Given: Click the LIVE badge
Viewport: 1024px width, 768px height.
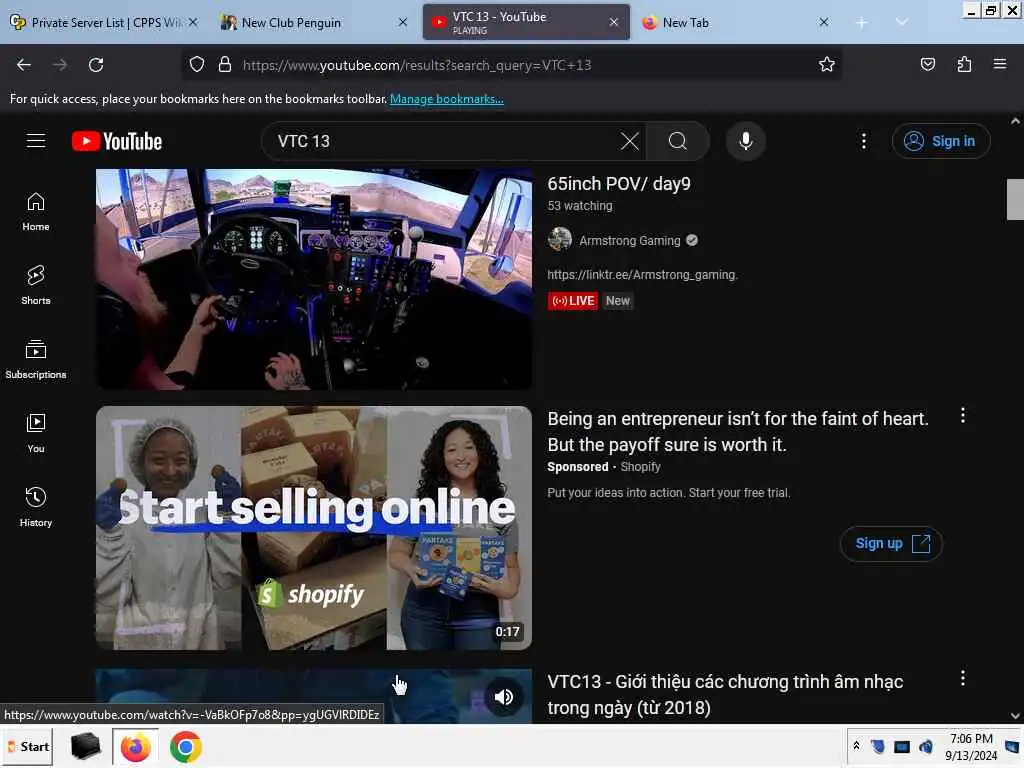Looking at the screenshot, I should (x=573, y=300).
